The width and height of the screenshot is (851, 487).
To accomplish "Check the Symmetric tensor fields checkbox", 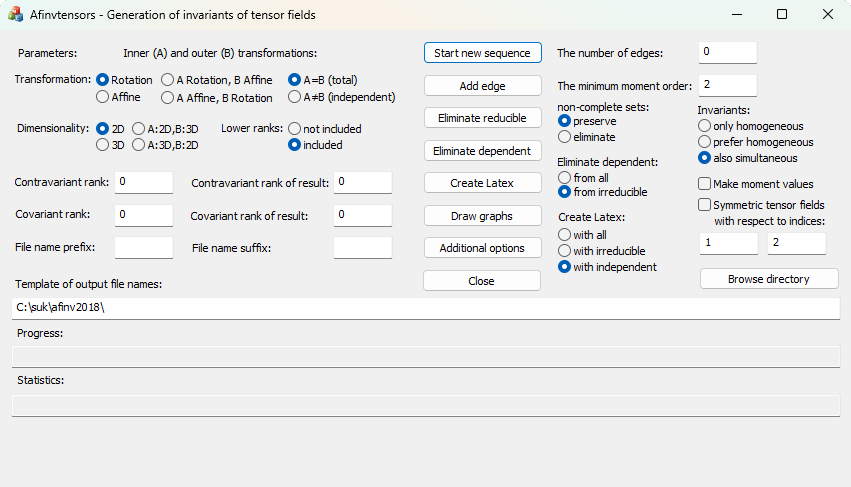I will pos(705,205).
